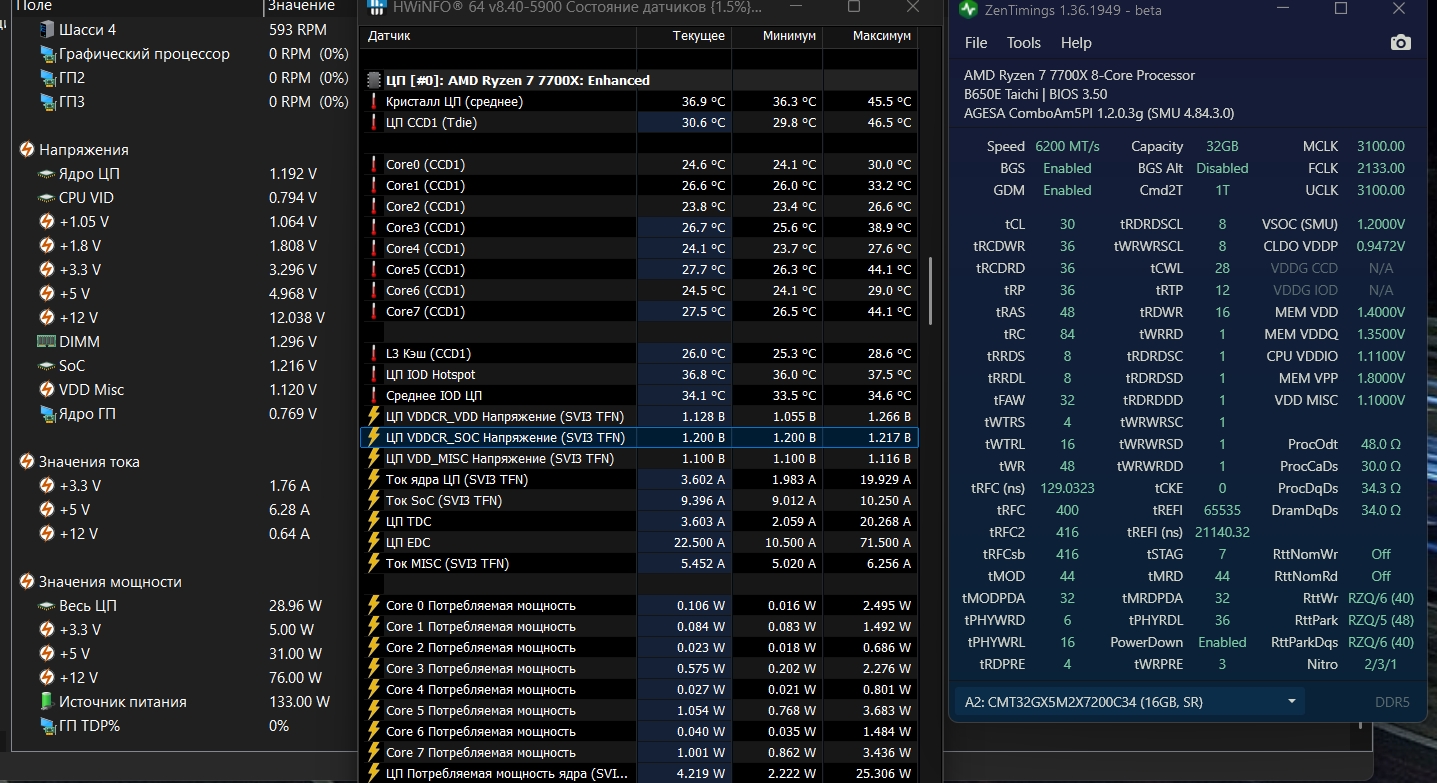Click the Датчик column header in HWiNFO
Image resolution: width=1437 pixels, height=783 pixels.
point(498,36)
